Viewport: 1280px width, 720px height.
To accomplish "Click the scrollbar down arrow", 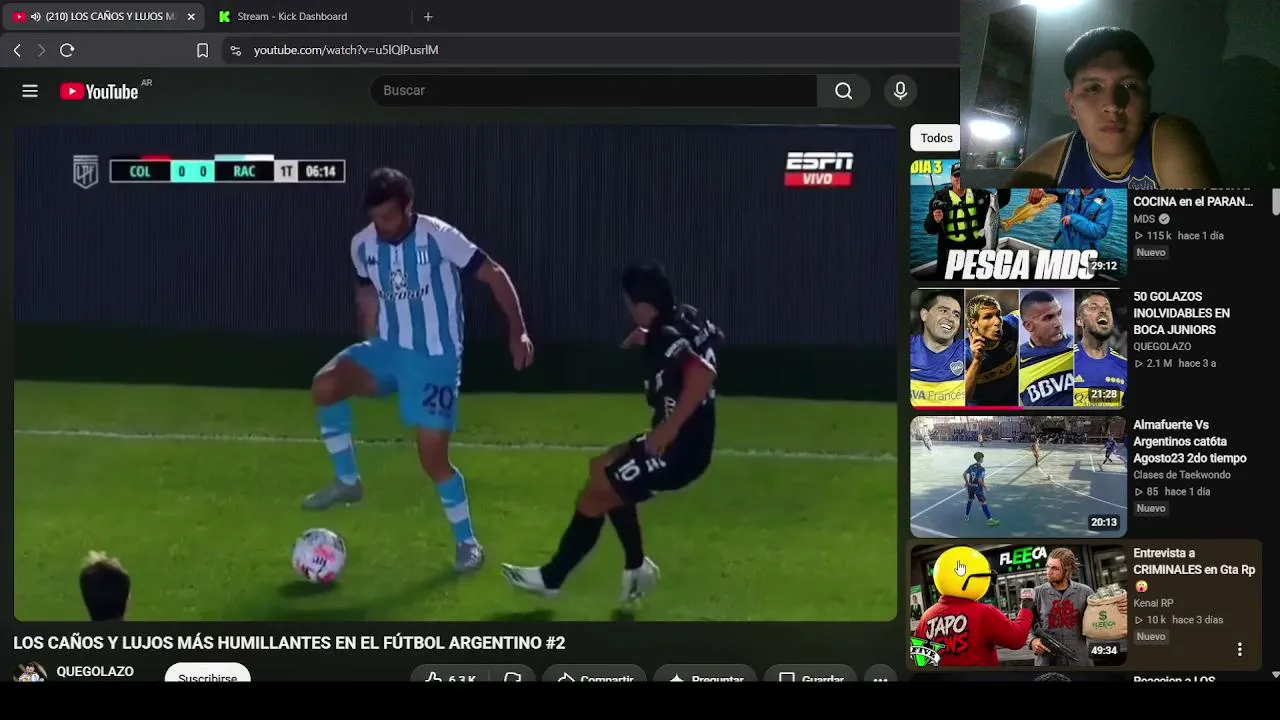I will (x=1275, y=674).
